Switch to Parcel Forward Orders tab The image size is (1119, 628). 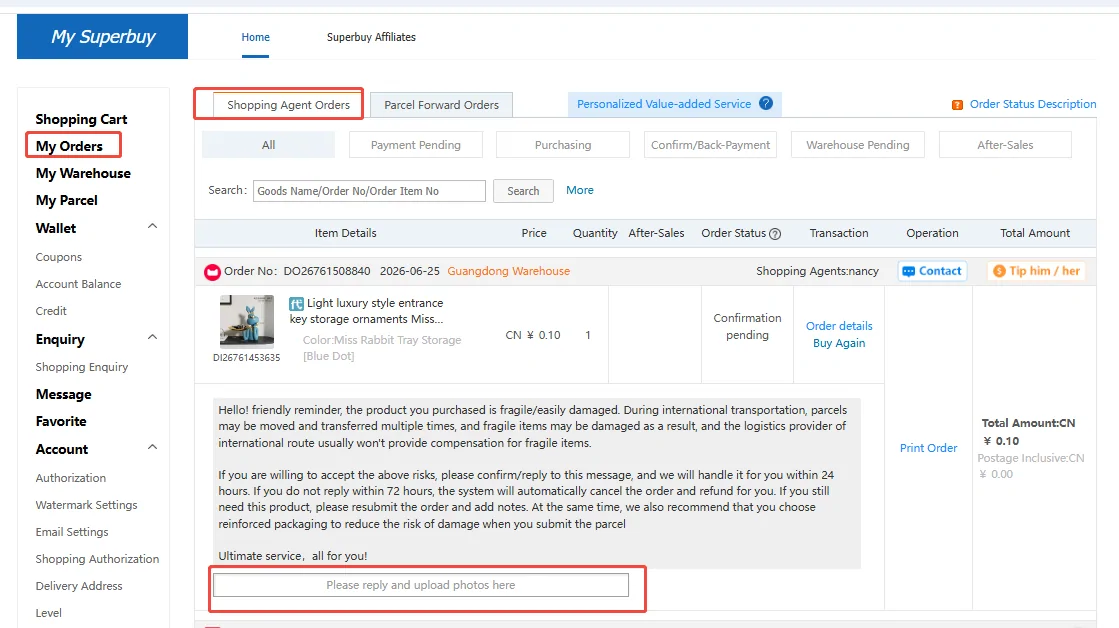[442, 105]
